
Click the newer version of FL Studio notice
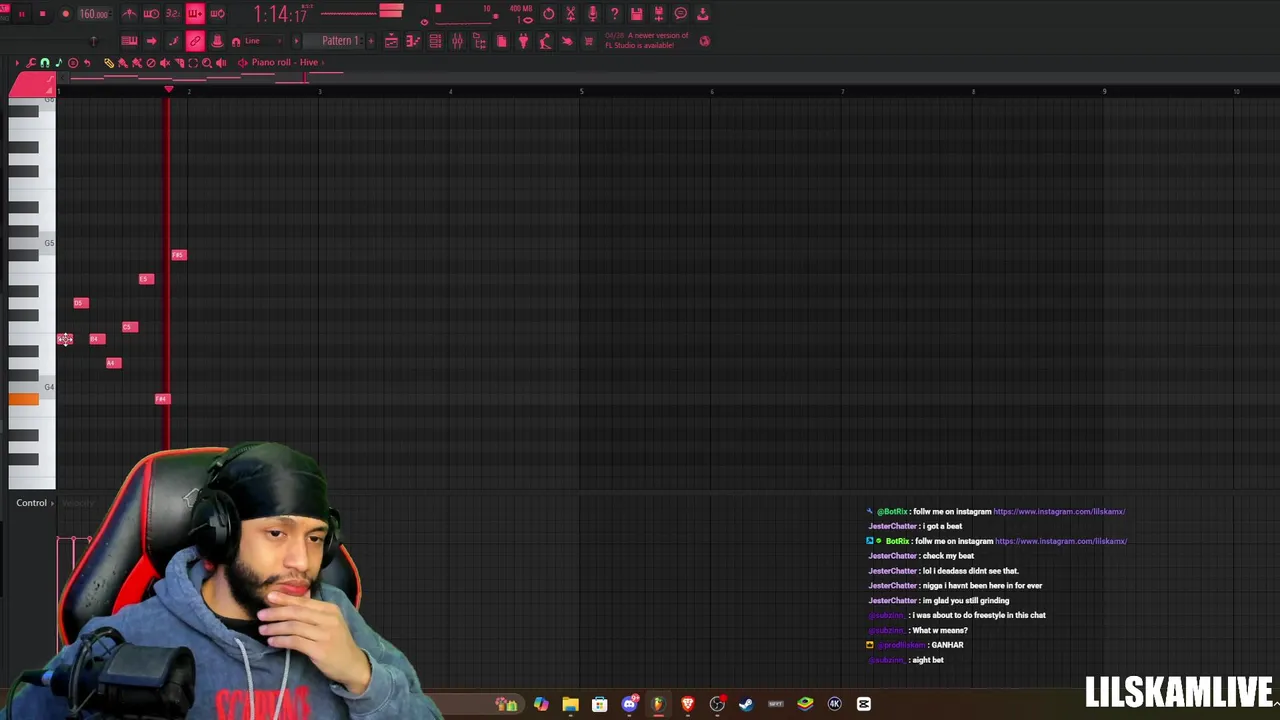(x=647, y=41)
